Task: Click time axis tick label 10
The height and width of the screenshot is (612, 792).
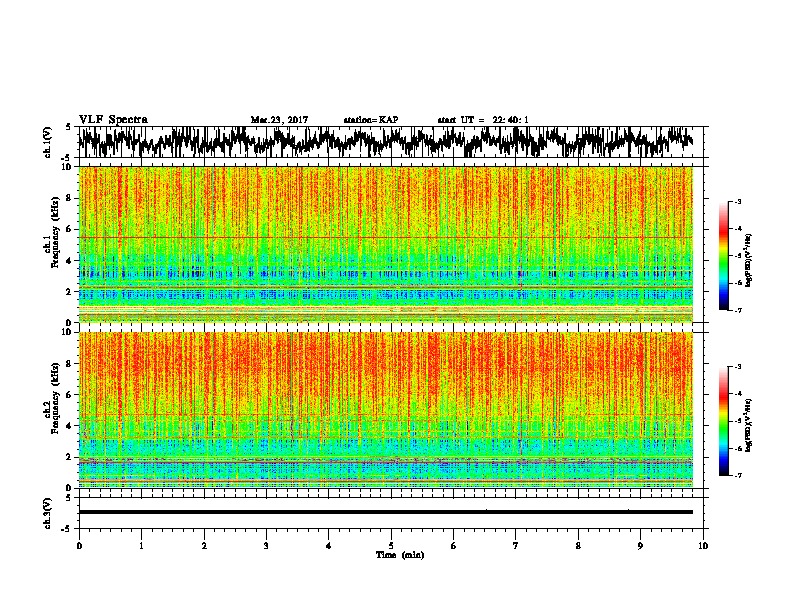Action: (703, 546)
